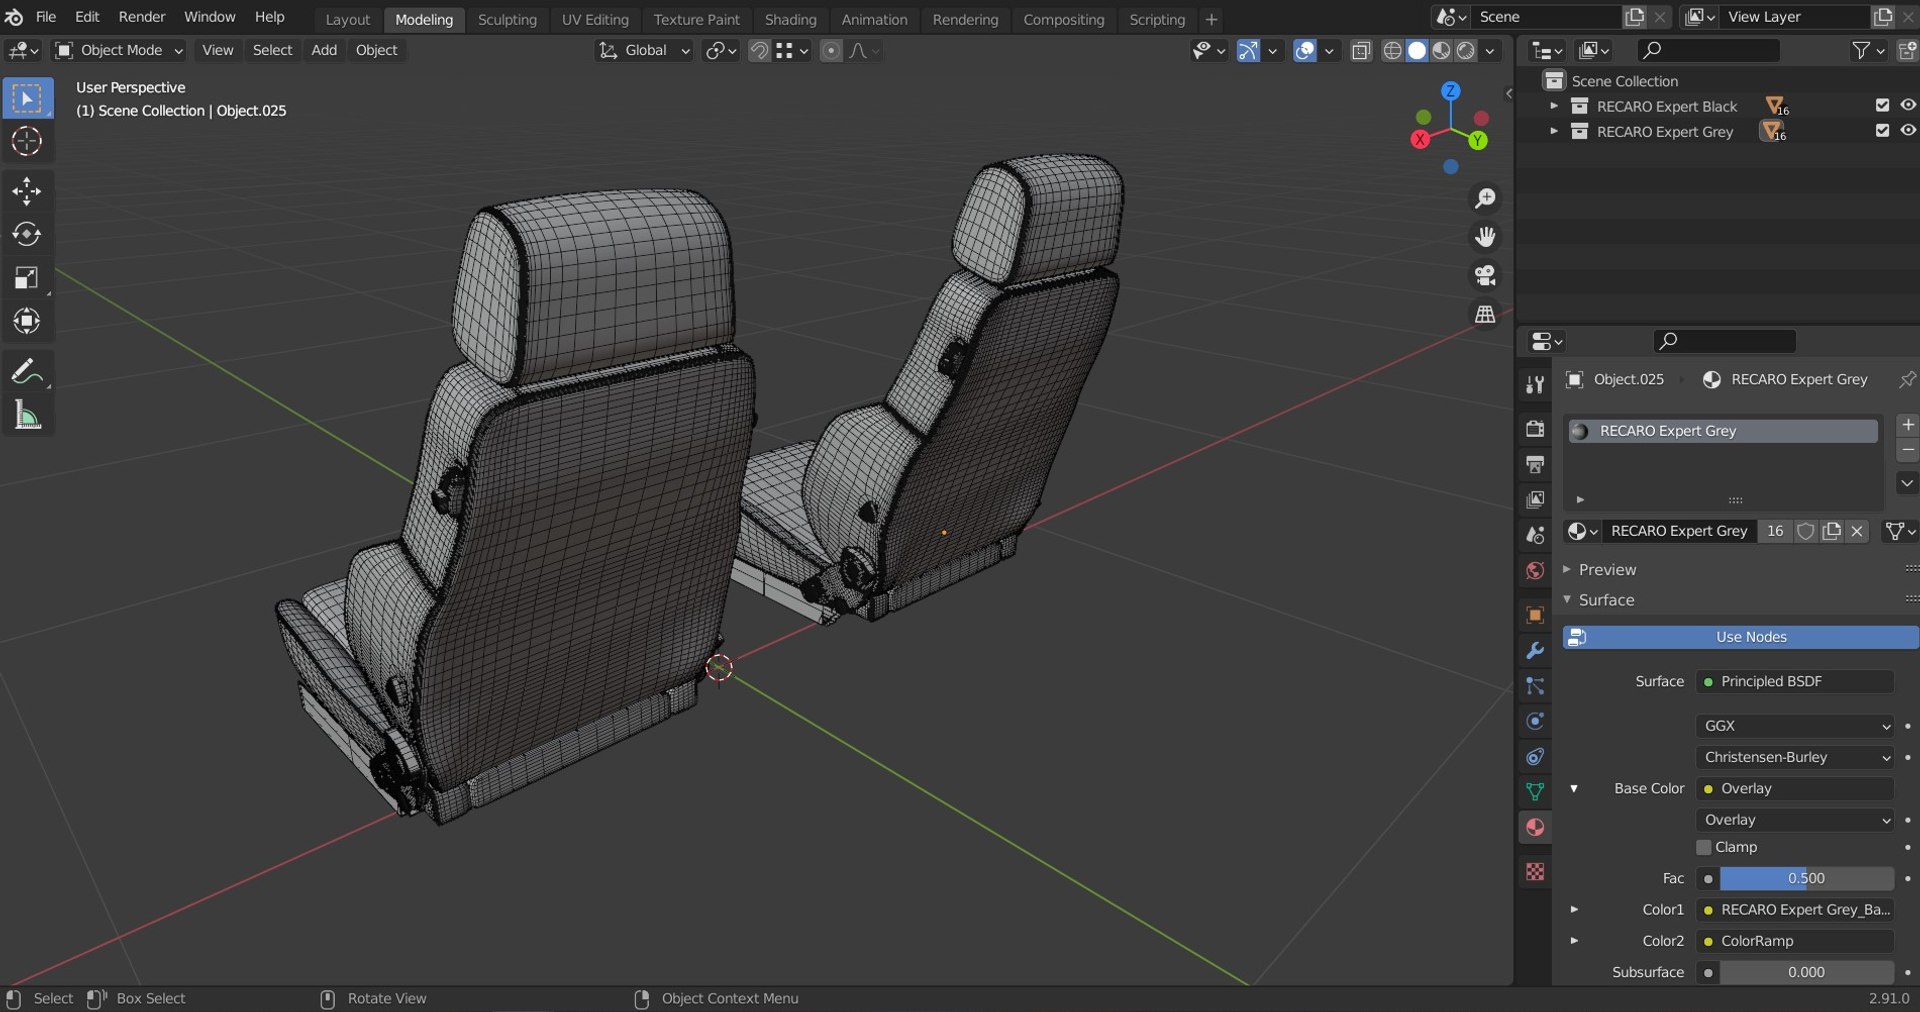
Task: Open the Texture checker properties tab
Action: pyautogui.click(x=1535, y=872)
